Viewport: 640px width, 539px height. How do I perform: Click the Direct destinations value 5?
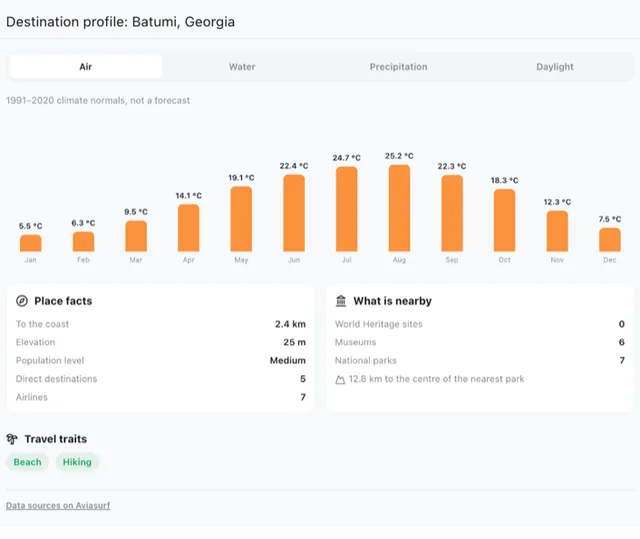[303, 379]
